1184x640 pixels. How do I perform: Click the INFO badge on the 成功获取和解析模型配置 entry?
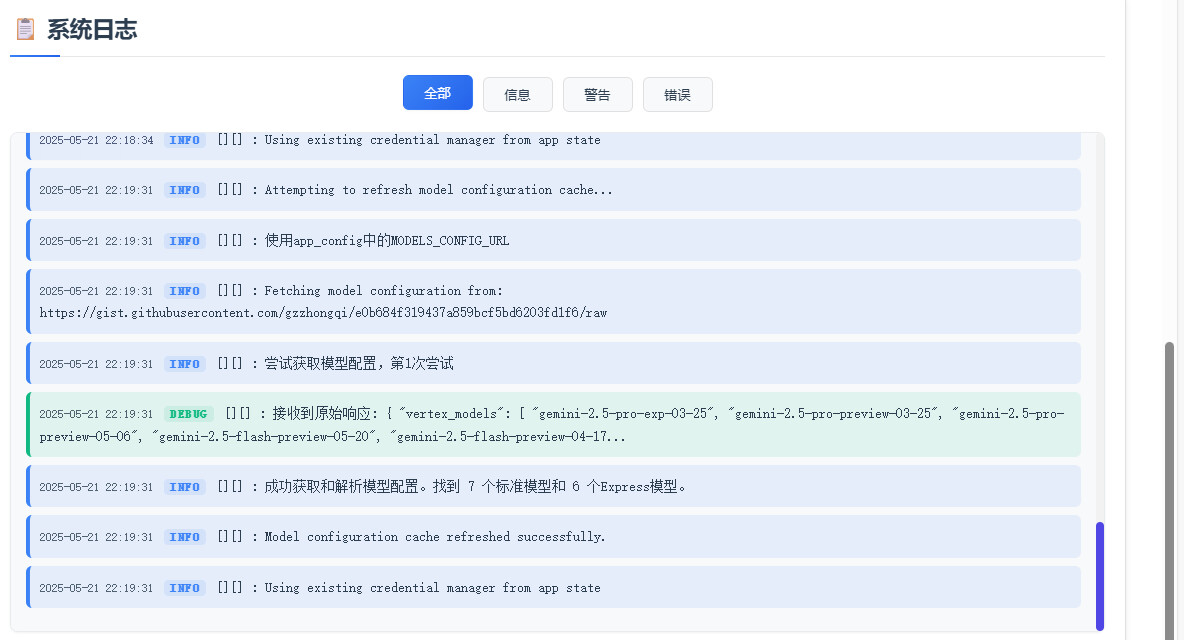184,487
